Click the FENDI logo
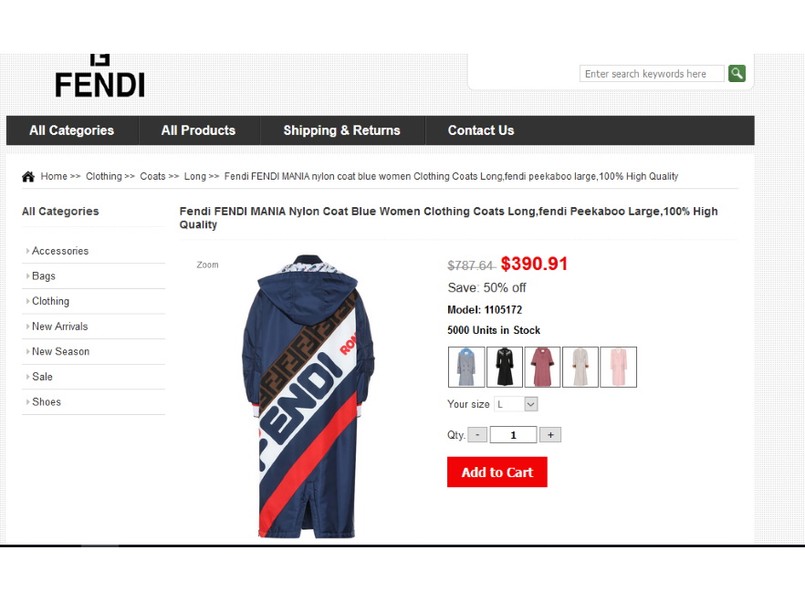 [x=100, y=76]
